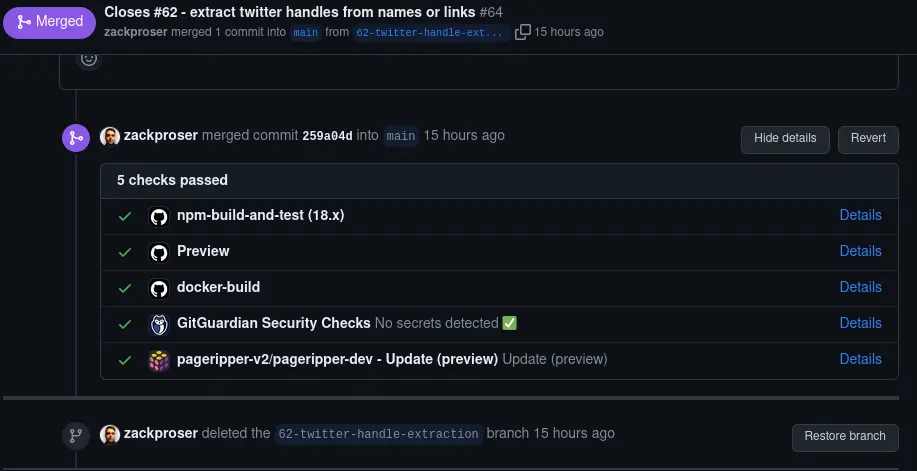
Task: Click the main branch label in the header
Action: [305, 32]
